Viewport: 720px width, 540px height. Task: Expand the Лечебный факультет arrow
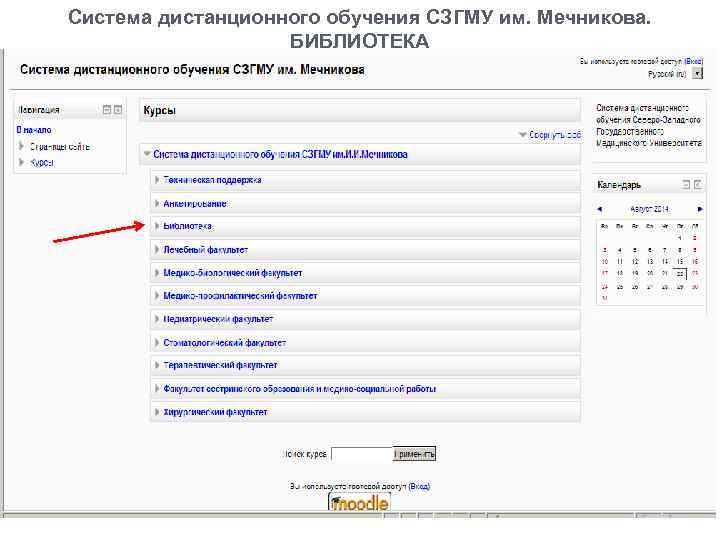point(157,250)
